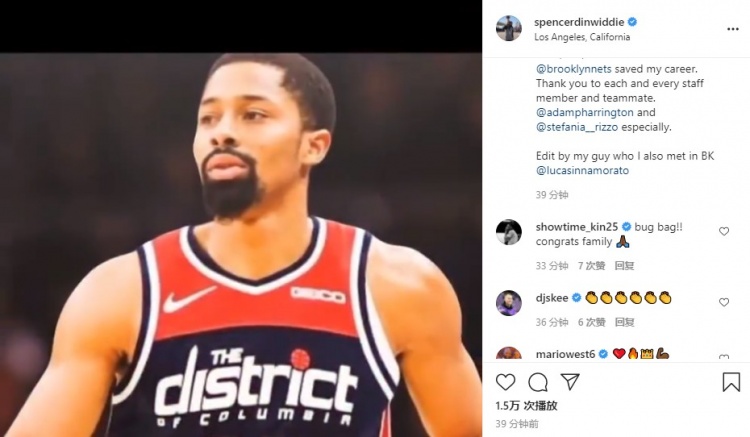Reply to showtime_kin25's comment

(x=624, y=266)
